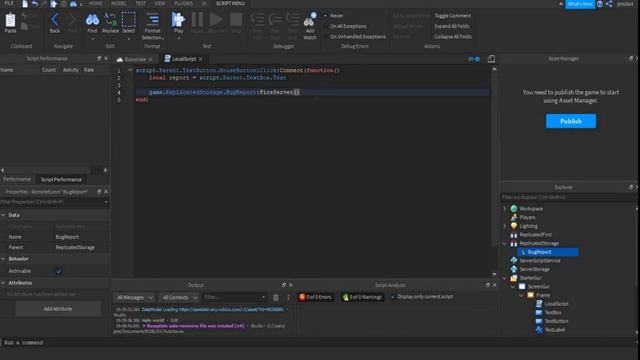The image size is (640, 360).
Task: Collapse the Attributes properties section
Action: [4, 283]
